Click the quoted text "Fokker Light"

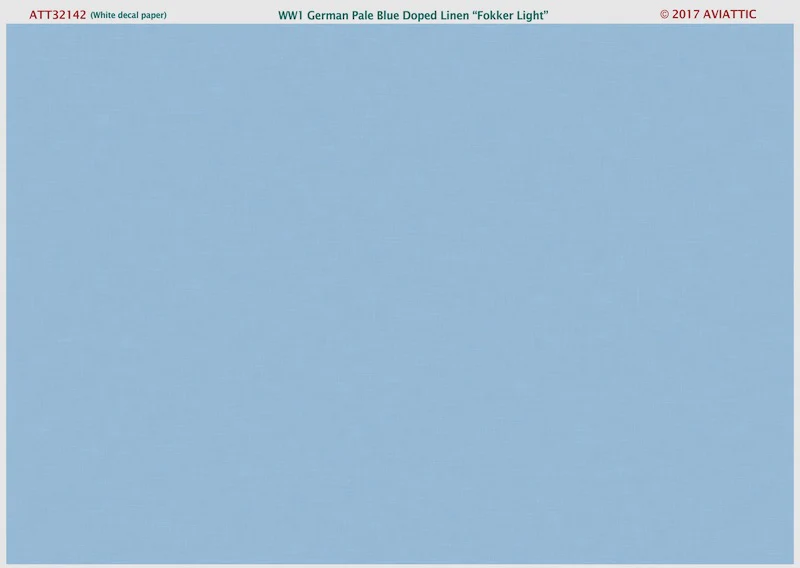(x=510, y=15)
